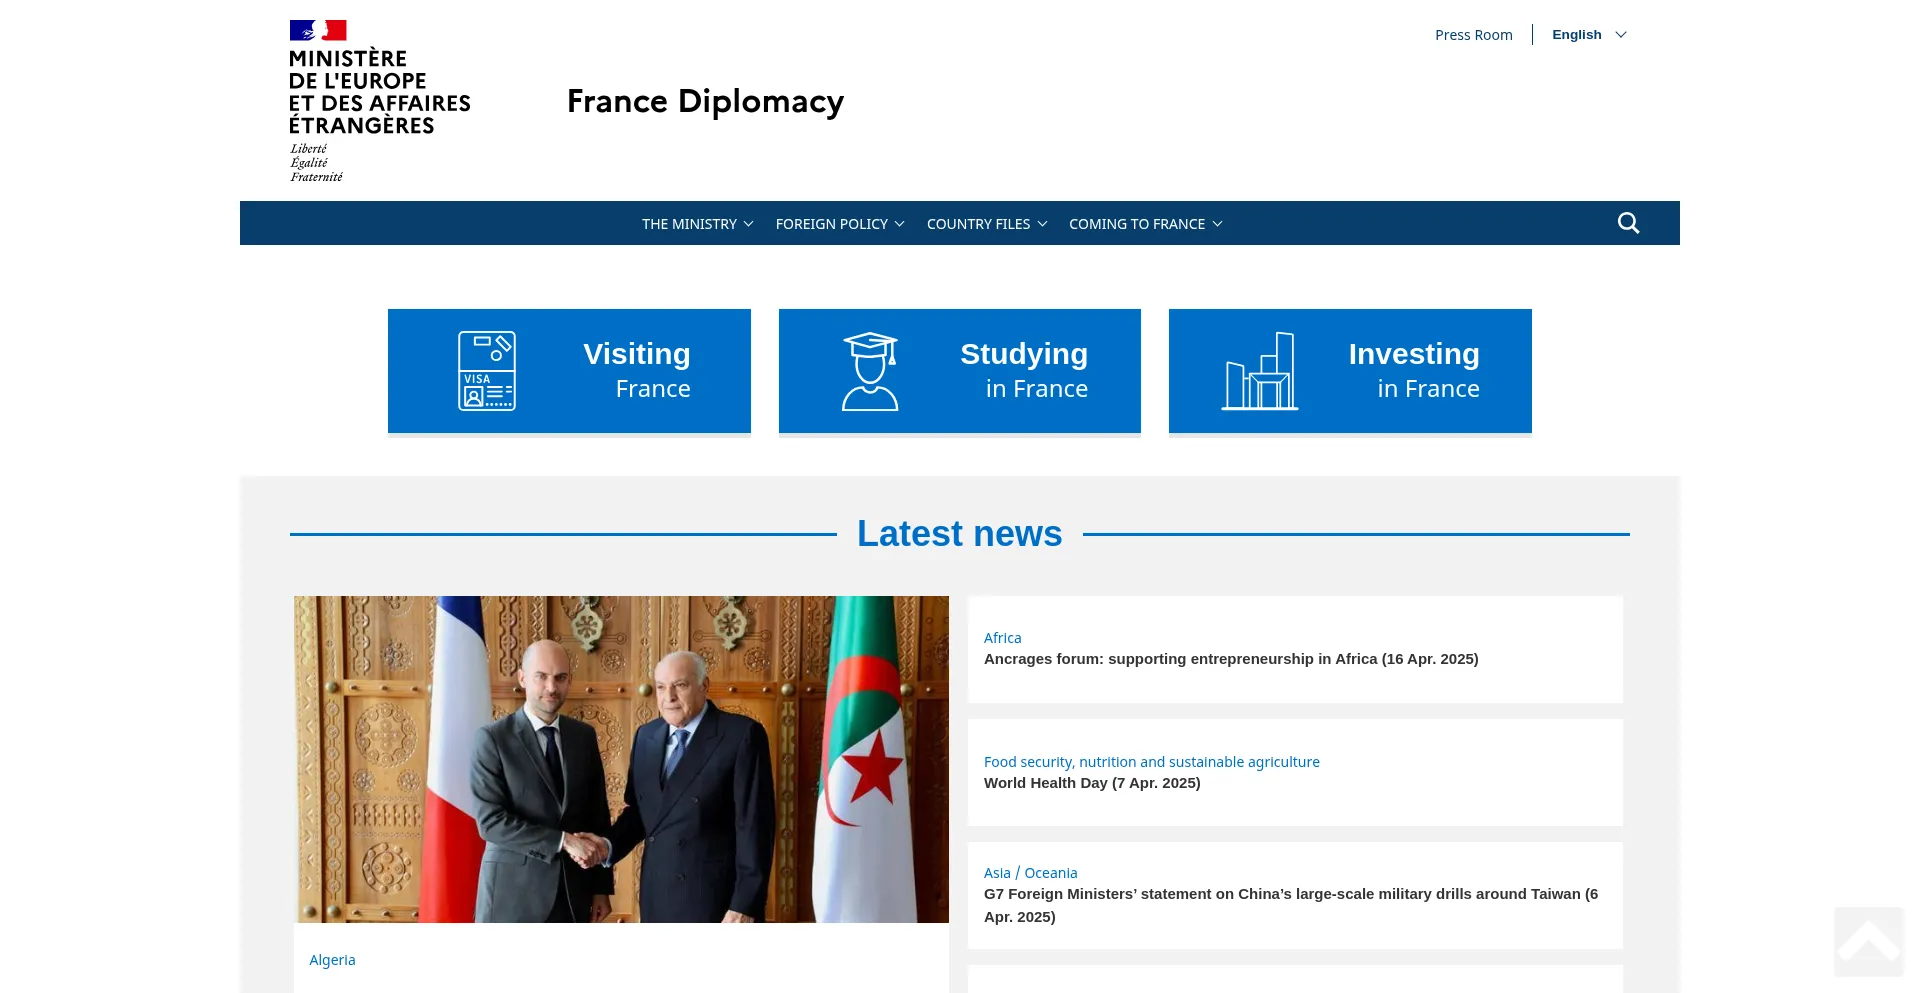Click the handshake photo with flags
Screen dimensions: 1920x993
point(621,759)
